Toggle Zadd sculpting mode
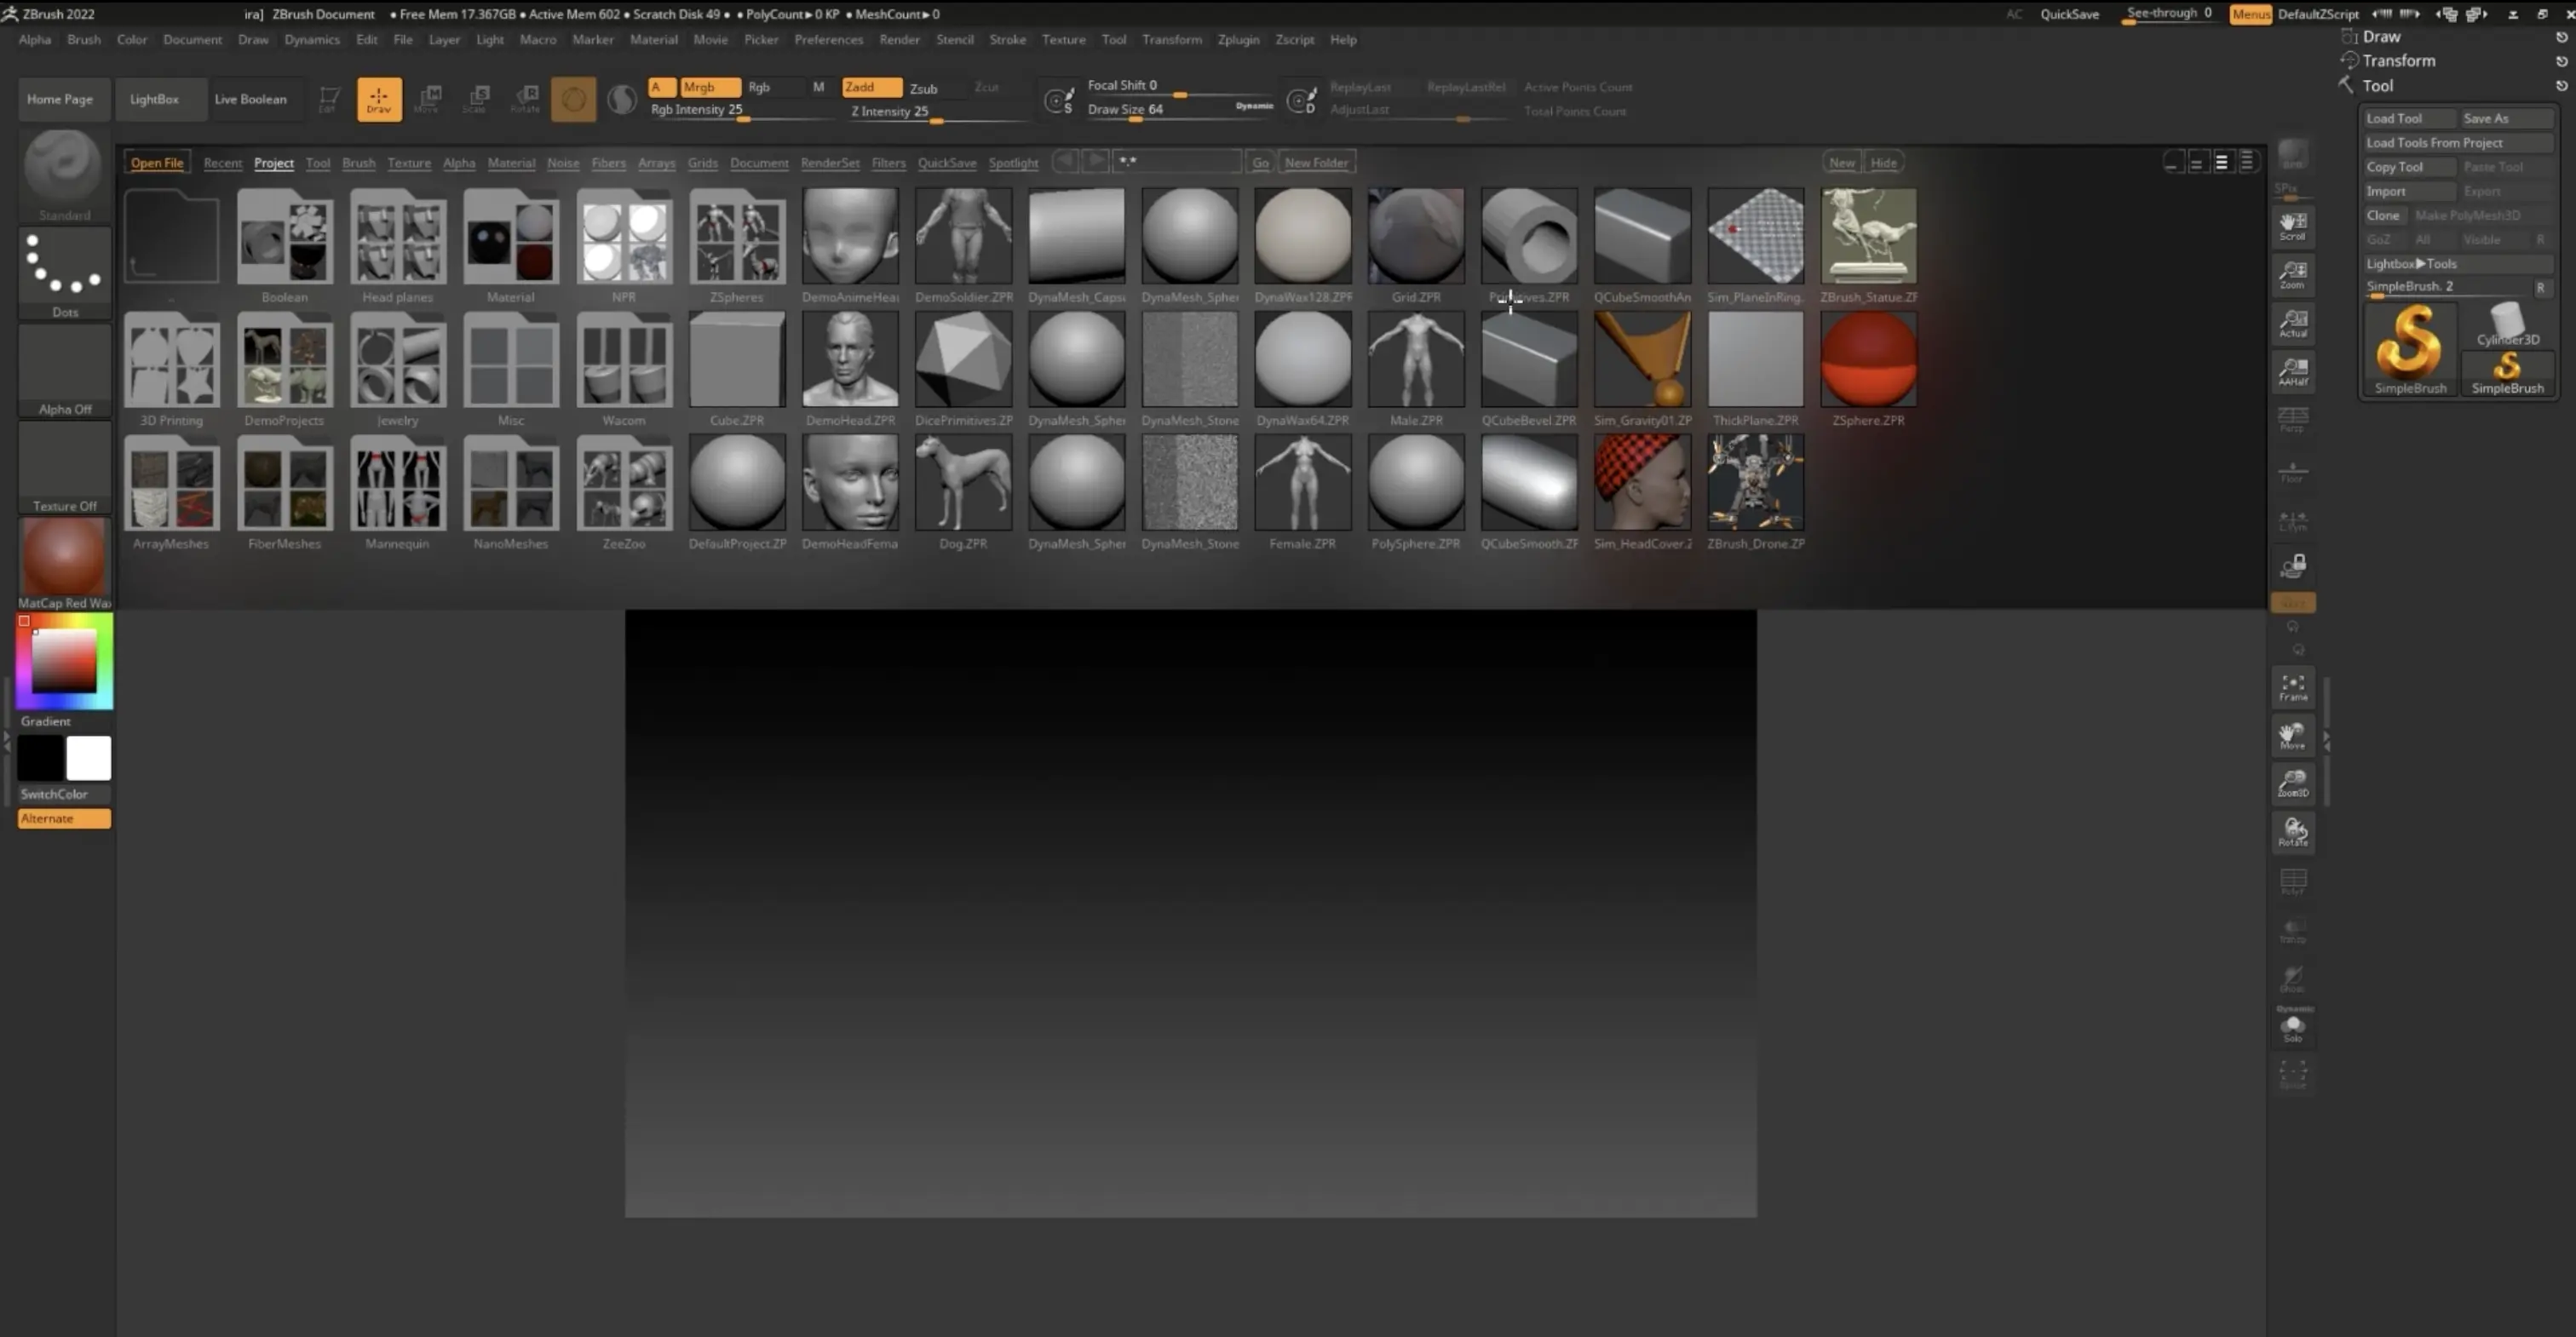2576x1337 pixels. pyautogui.click(x=869, y=87)
